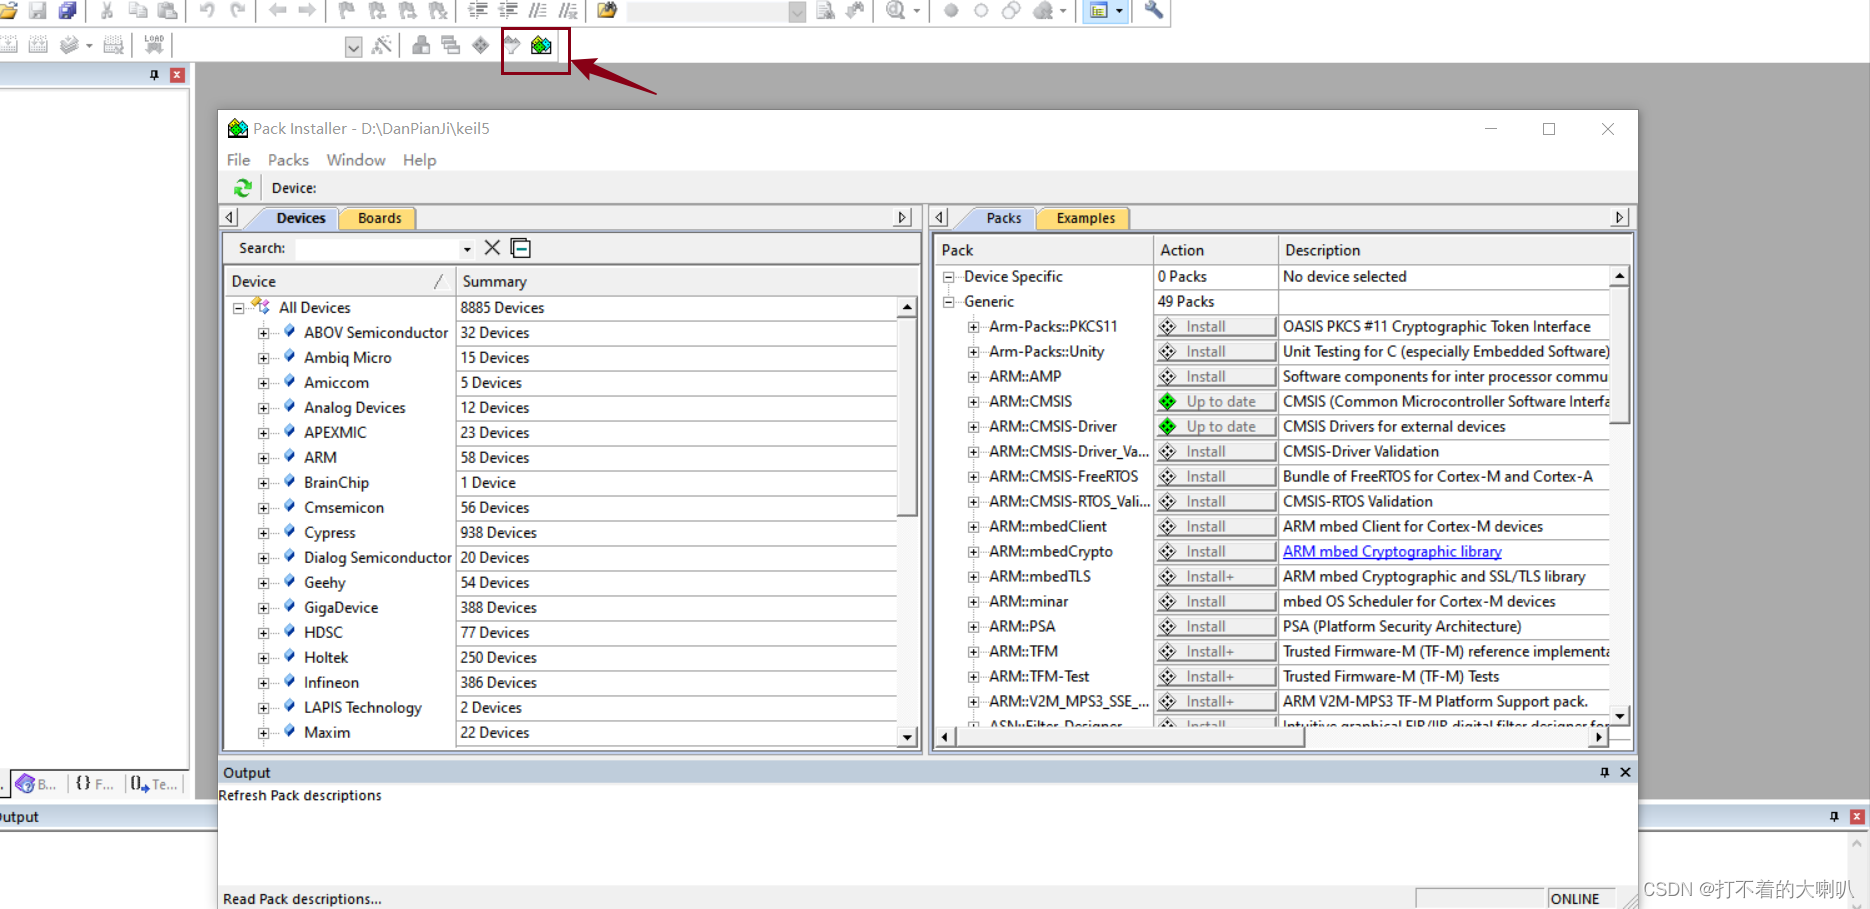Clear the device search with X icon
This screenshot has width=1870, height=909.
point(492,248)
